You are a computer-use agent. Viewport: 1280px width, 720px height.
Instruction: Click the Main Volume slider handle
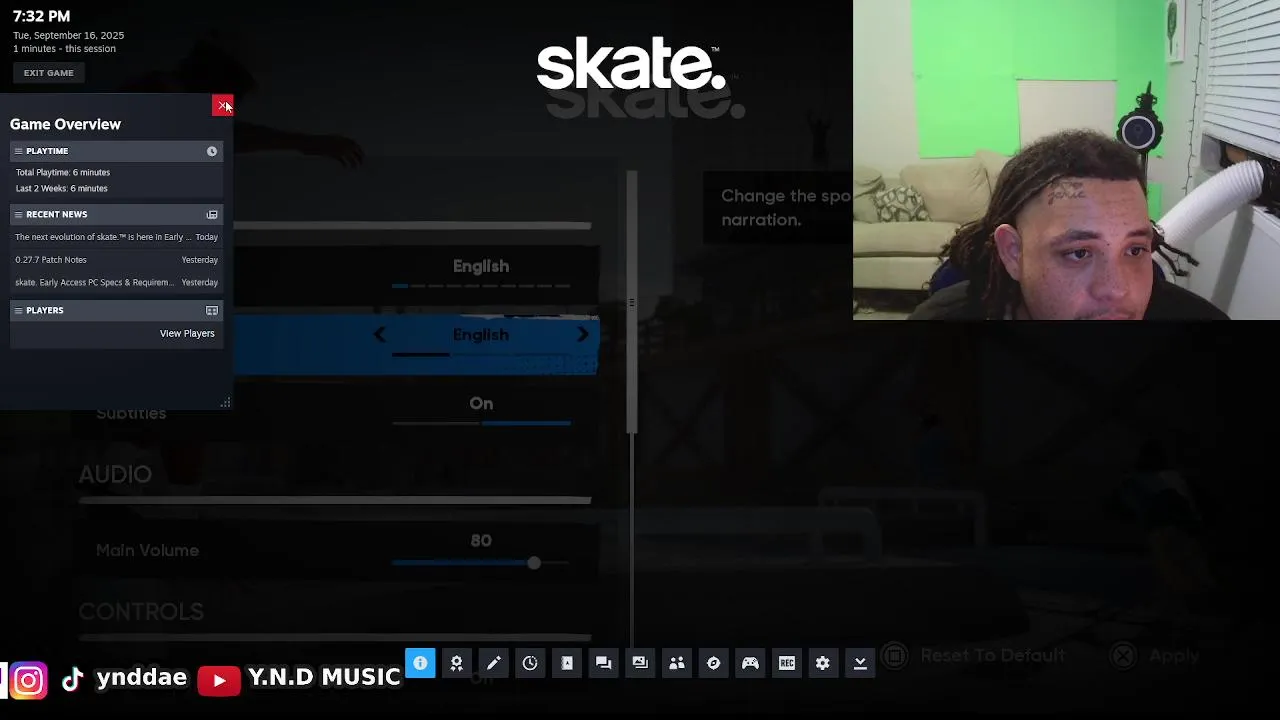(x=534, y=563)
